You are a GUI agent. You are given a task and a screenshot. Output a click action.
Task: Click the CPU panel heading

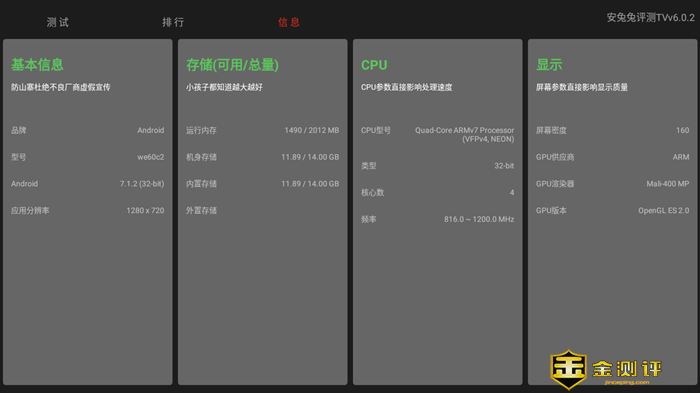[374, 65]
